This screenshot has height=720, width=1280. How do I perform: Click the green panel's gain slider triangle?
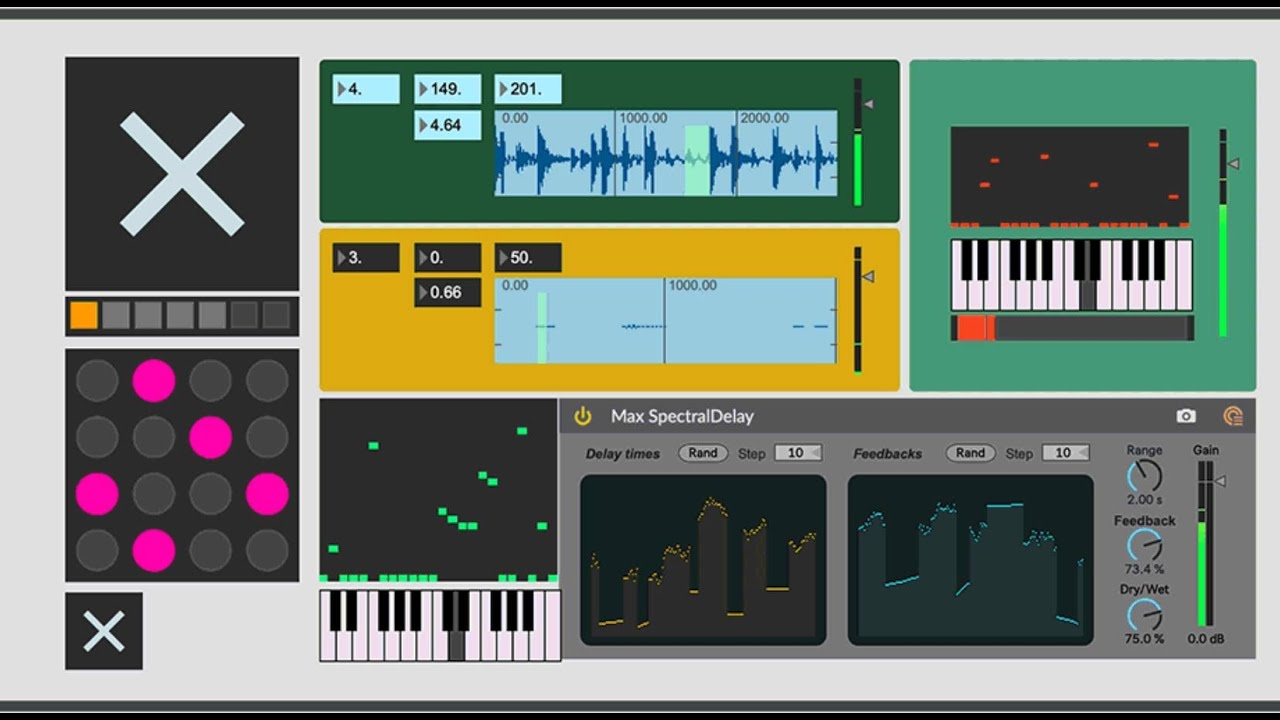coord(868,104)
